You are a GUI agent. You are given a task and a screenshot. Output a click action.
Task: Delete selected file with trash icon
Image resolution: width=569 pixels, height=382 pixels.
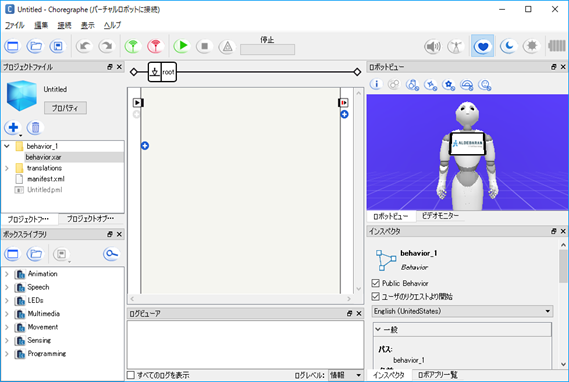tap(35, 127)
